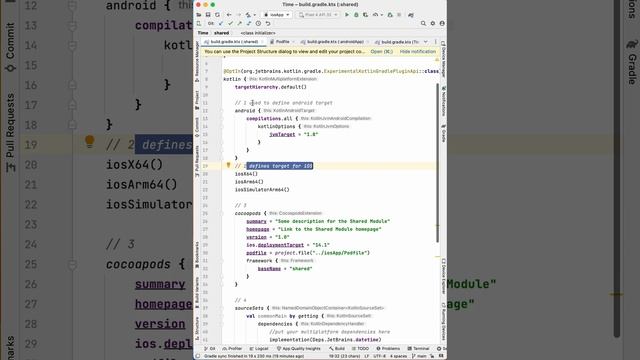Click the lock icon in the status bar
The image size is (640, 360).
(432, 356)
